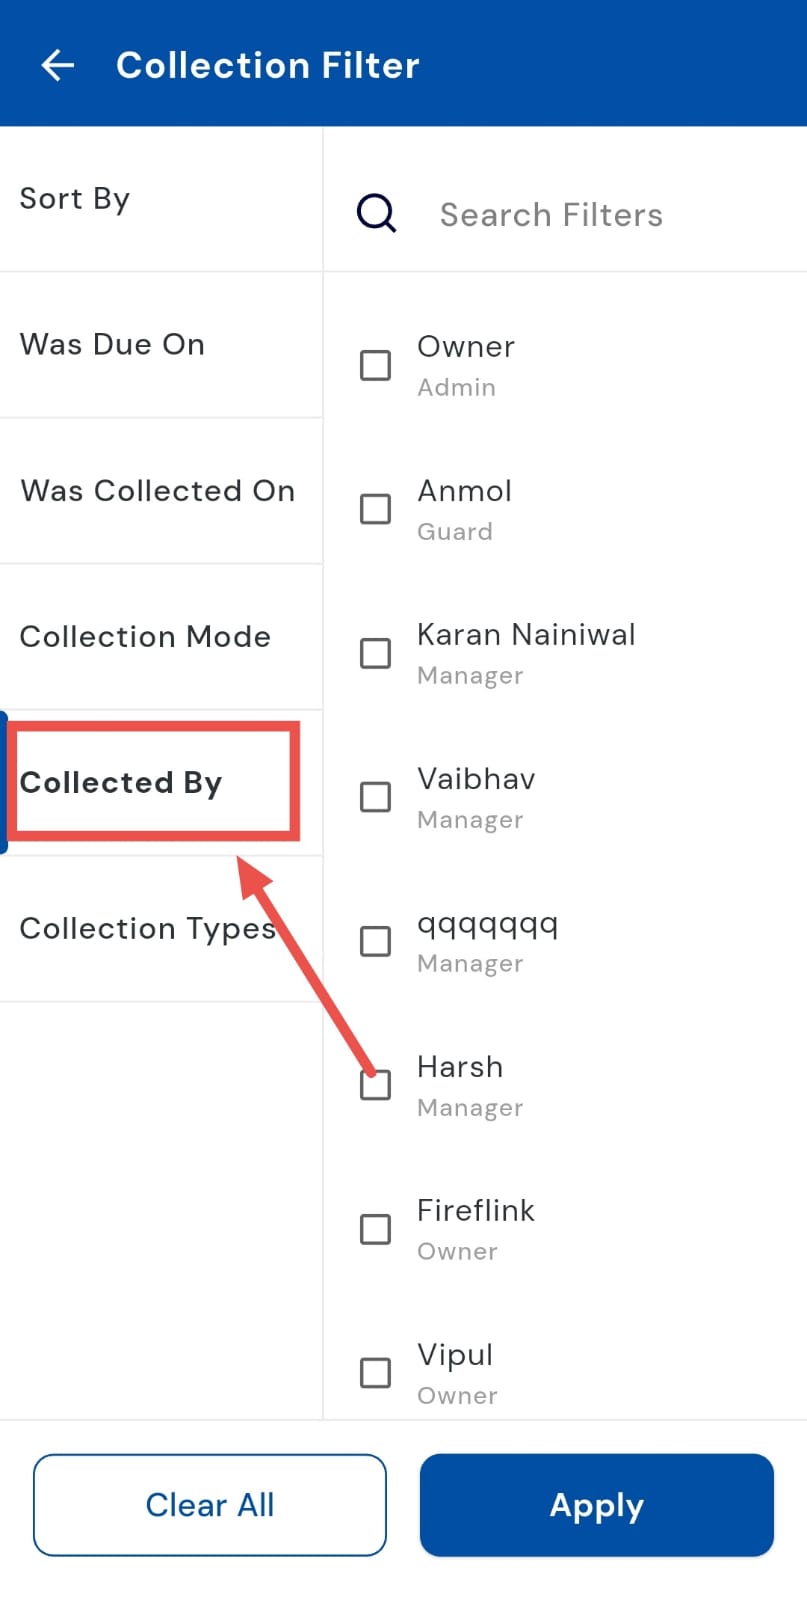Enable the Vaibhav Manager checkbox

pyautogui.click(x=375, y=797)
